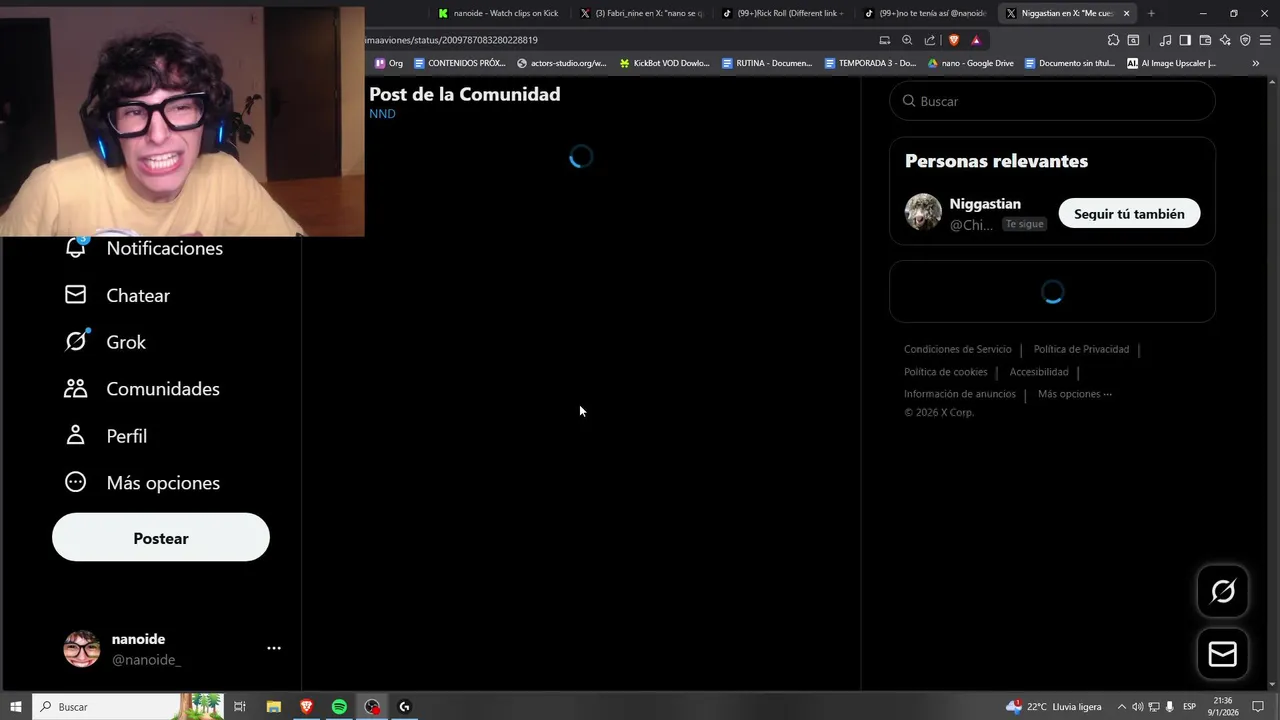Open the Niggastian profile name link
Screen dimensions: 1280x720
pos(985,204)
